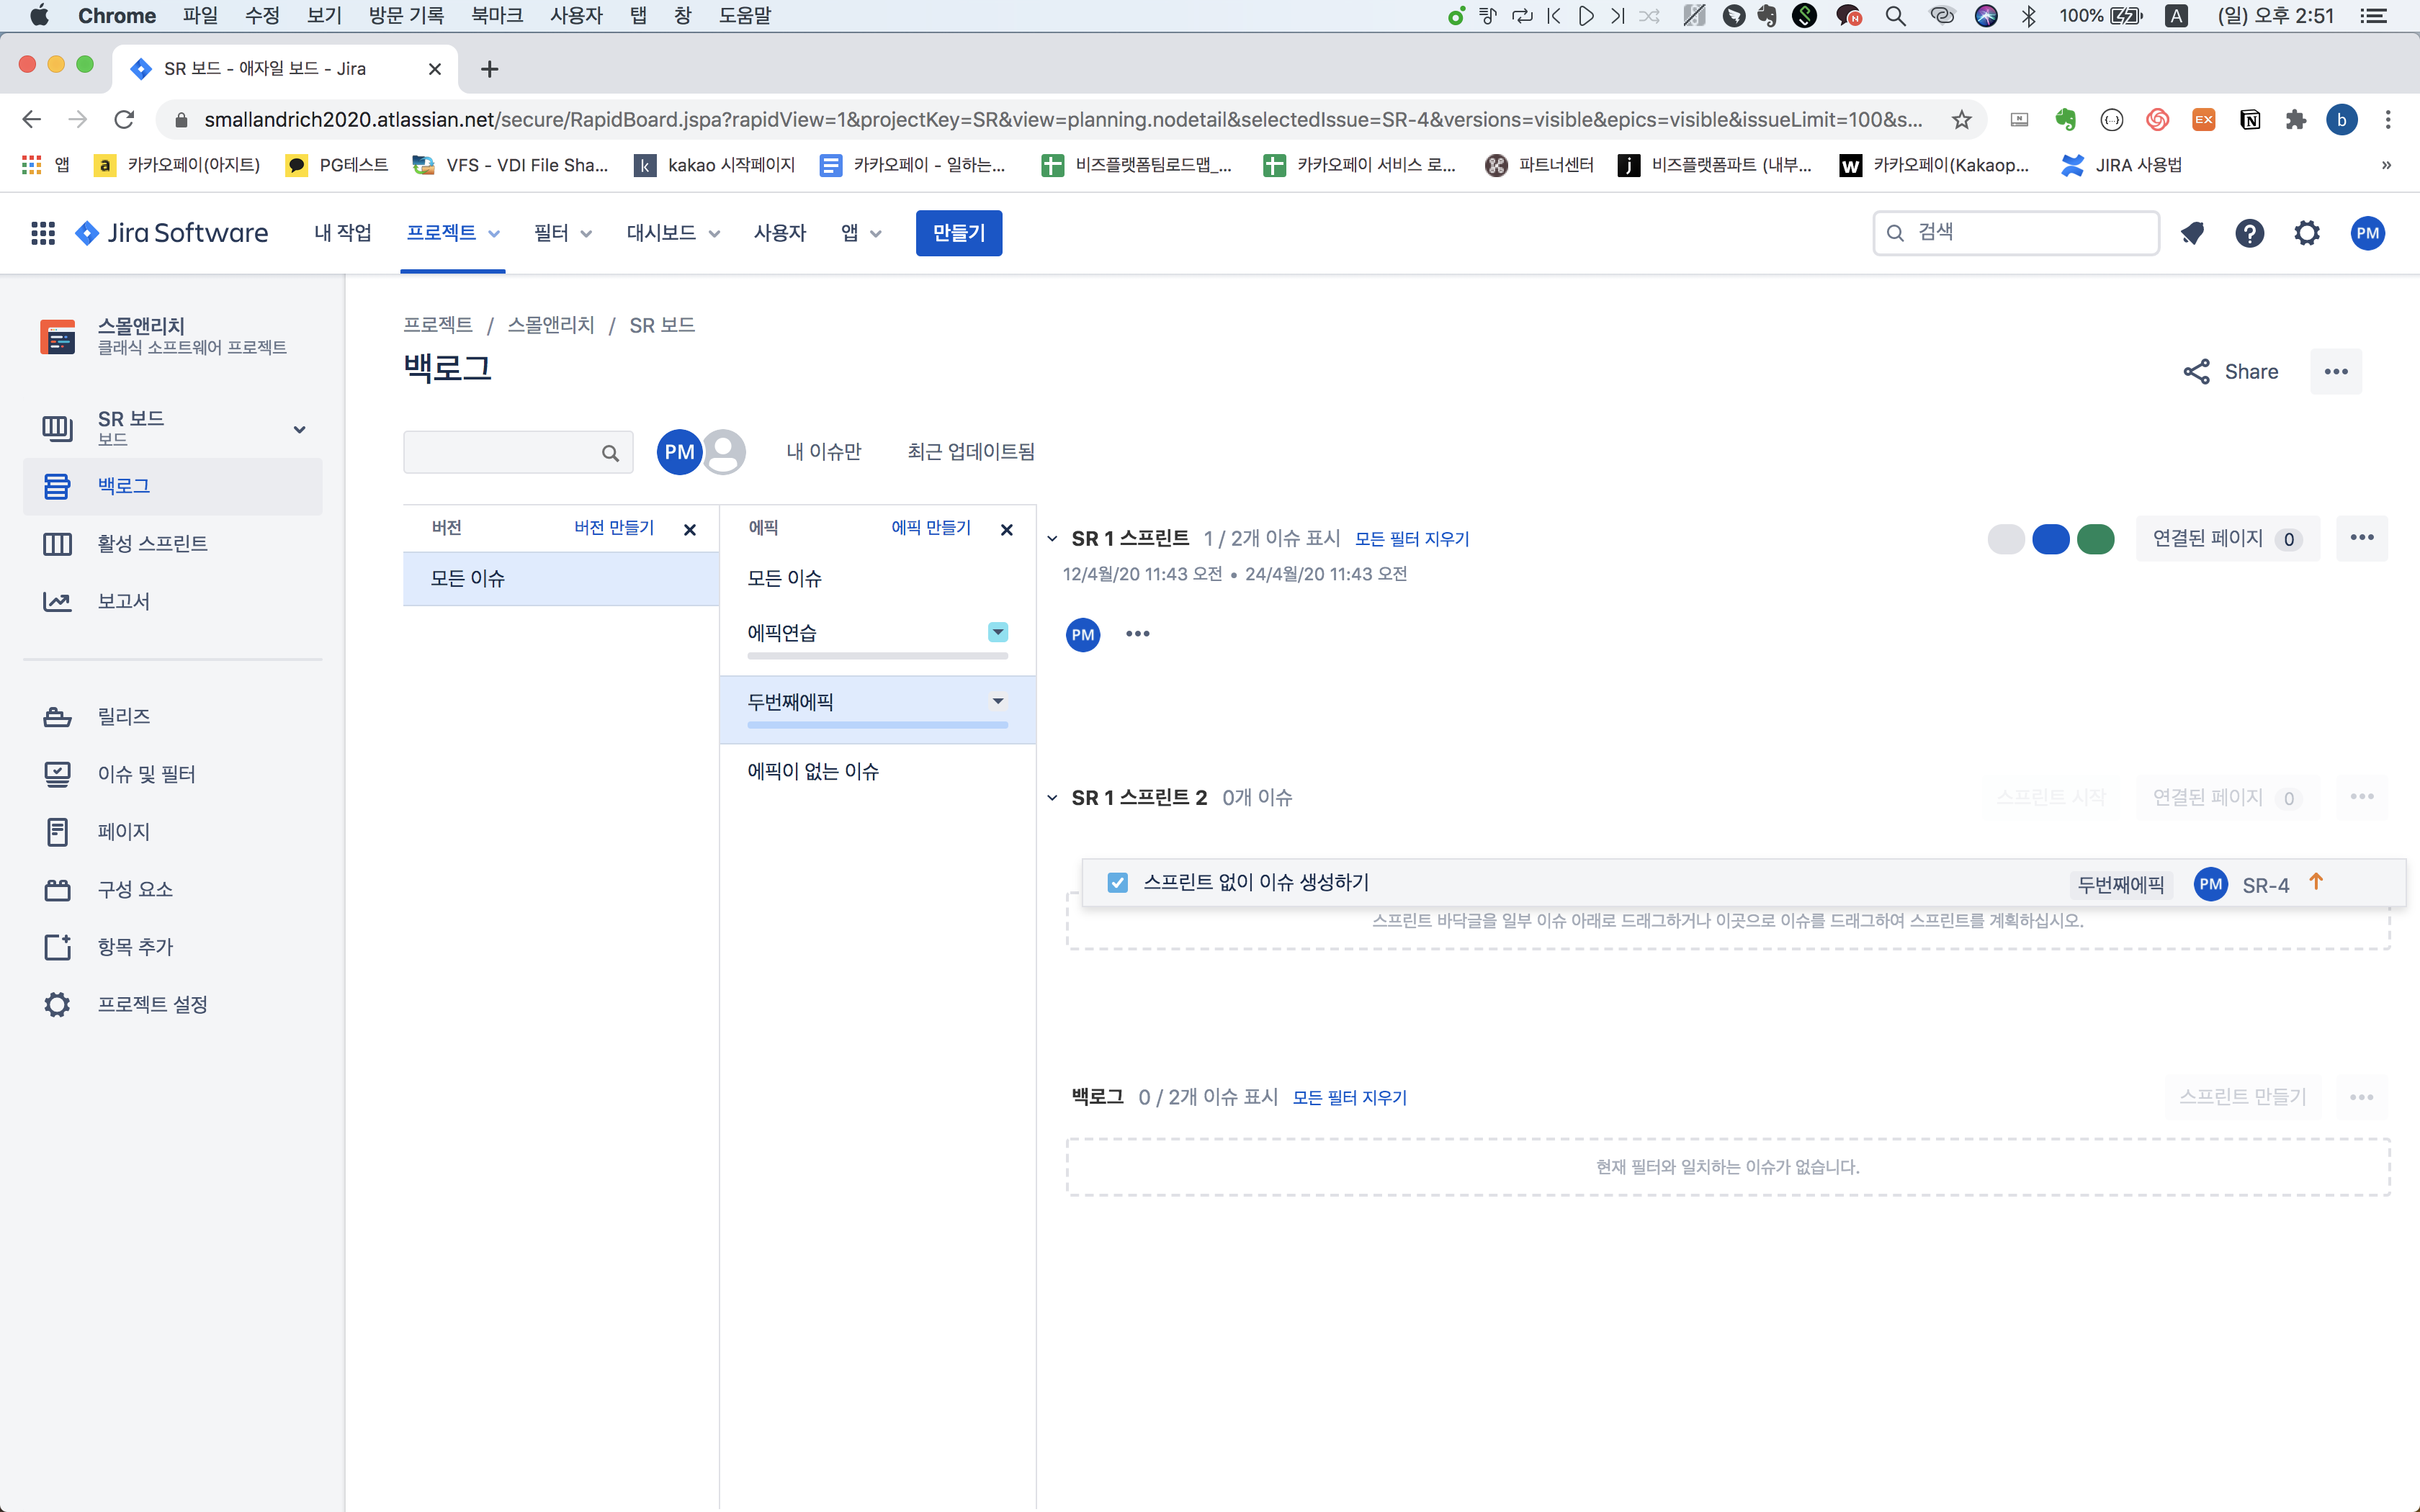This screenshot has height=1512, width=2420.
Task: Click the notifications icon in Jira header
Action: (x=2192, y=233)
